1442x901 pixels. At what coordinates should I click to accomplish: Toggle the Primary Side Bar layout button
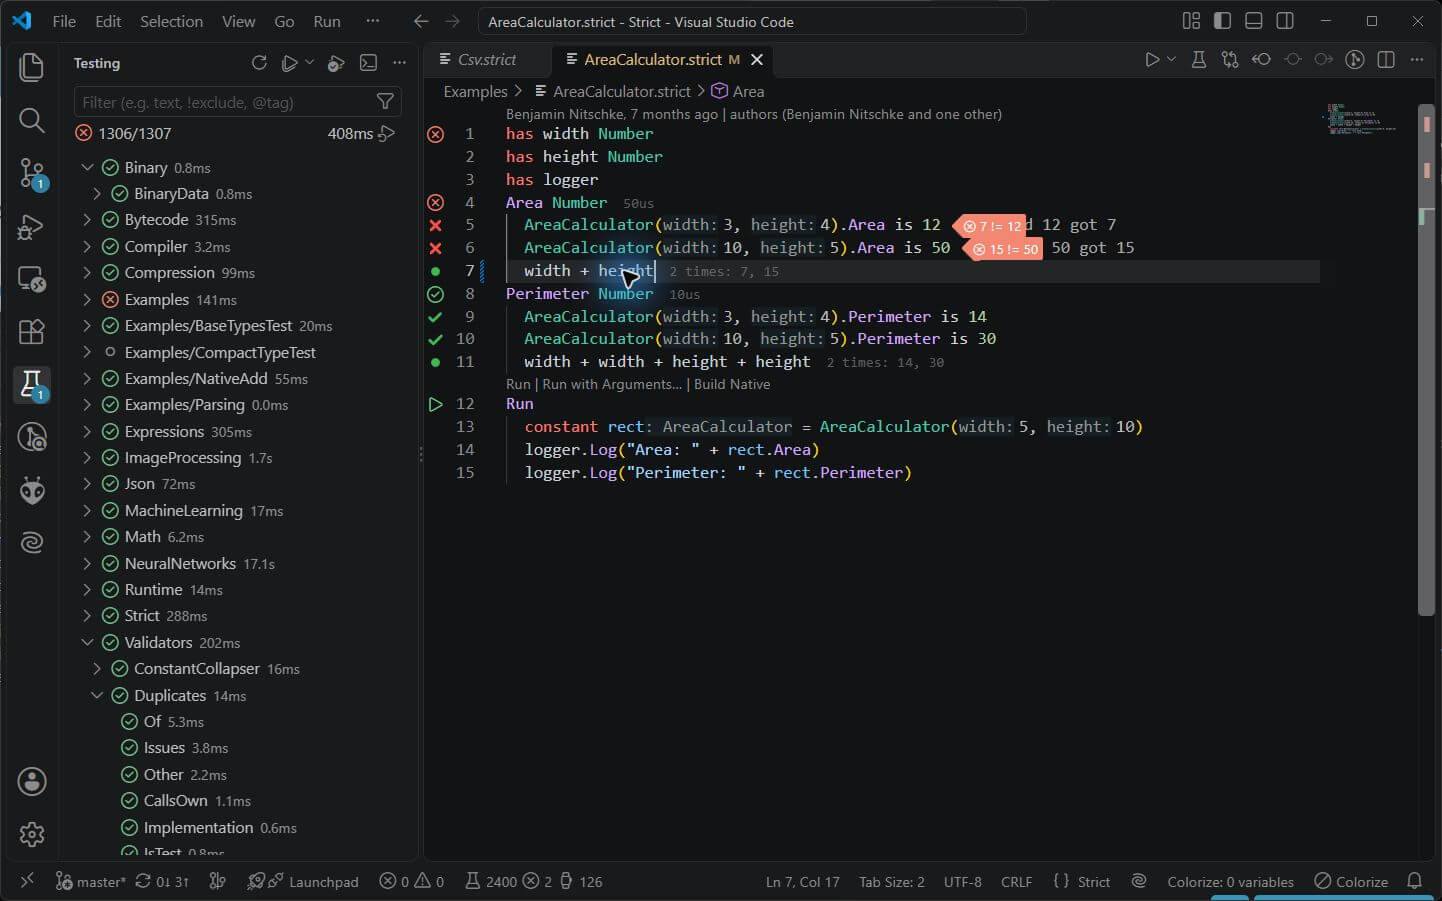coord(1222,21)
